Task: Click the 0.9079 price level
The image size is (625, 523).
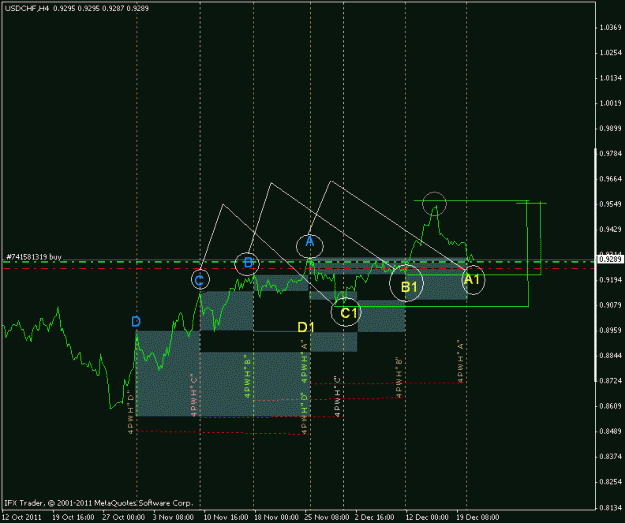Action: 610,305
